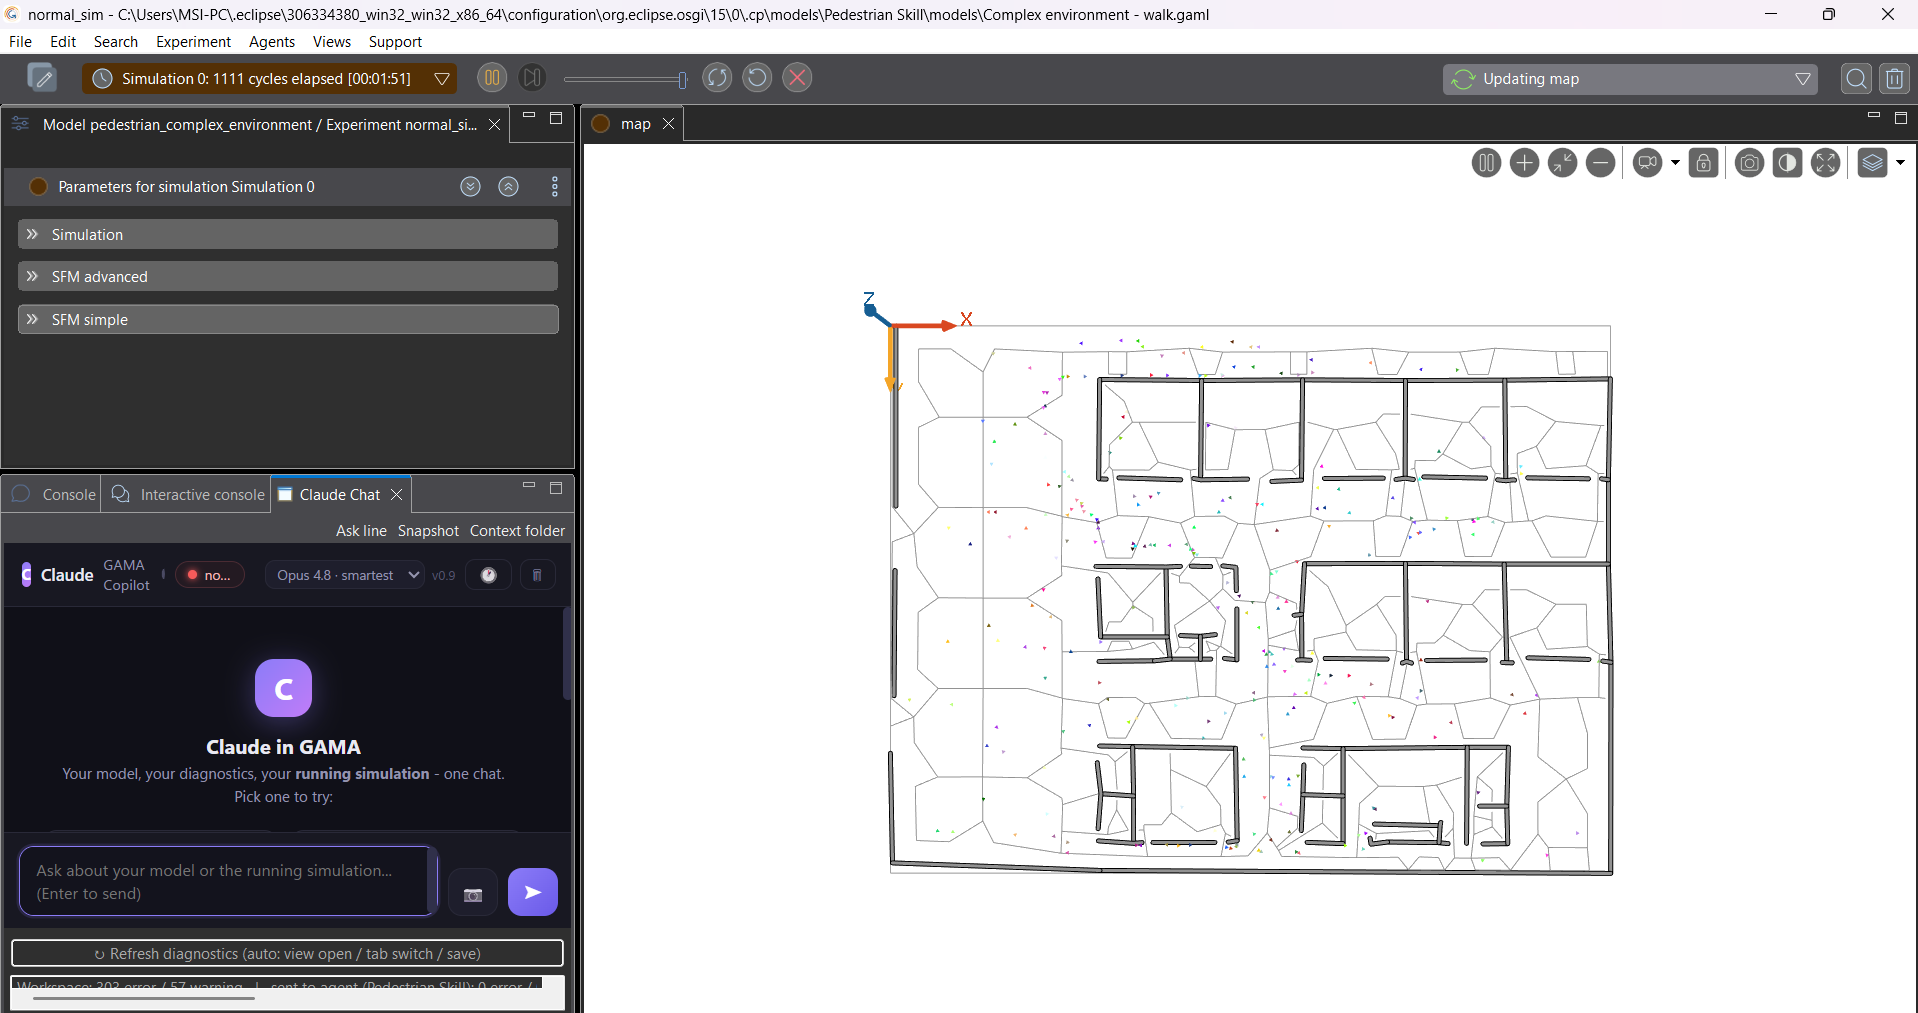Screen dimensions: 1918x1013
Task: Toggle map display antialiasing half-circle icon
Action: tap(1787, 163)
